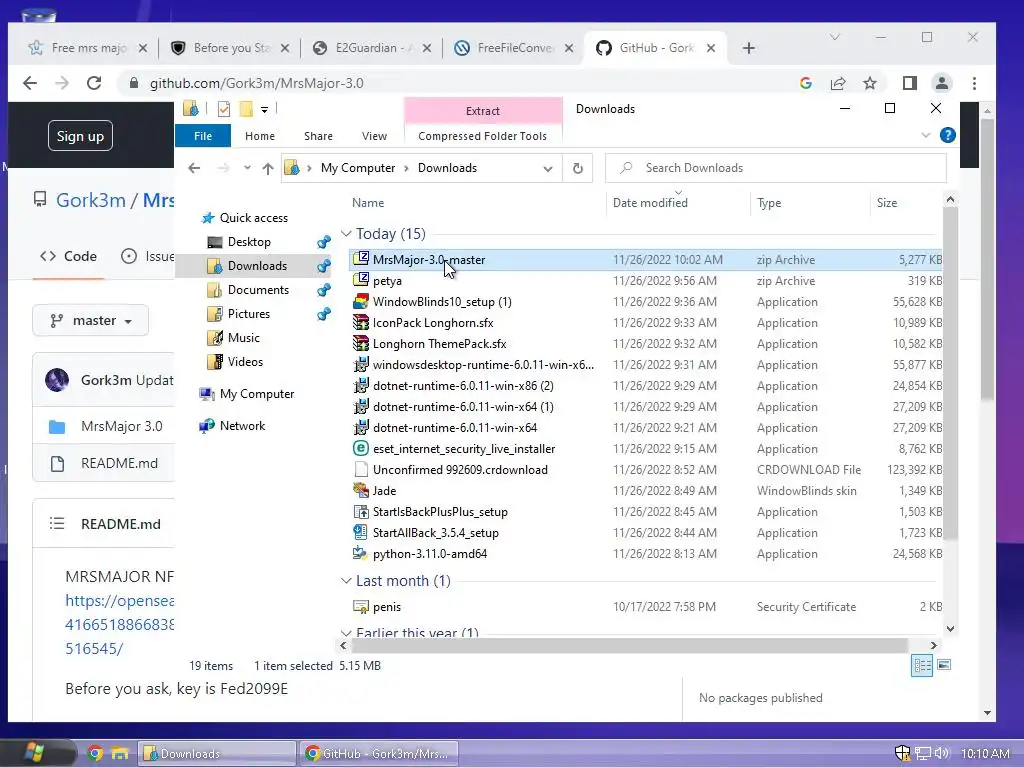Close the FreeFileConvert browser tab
Image resolution: width=1024 pixels, height=768 pixels.
pyautogui.click(x=569, y=48)
